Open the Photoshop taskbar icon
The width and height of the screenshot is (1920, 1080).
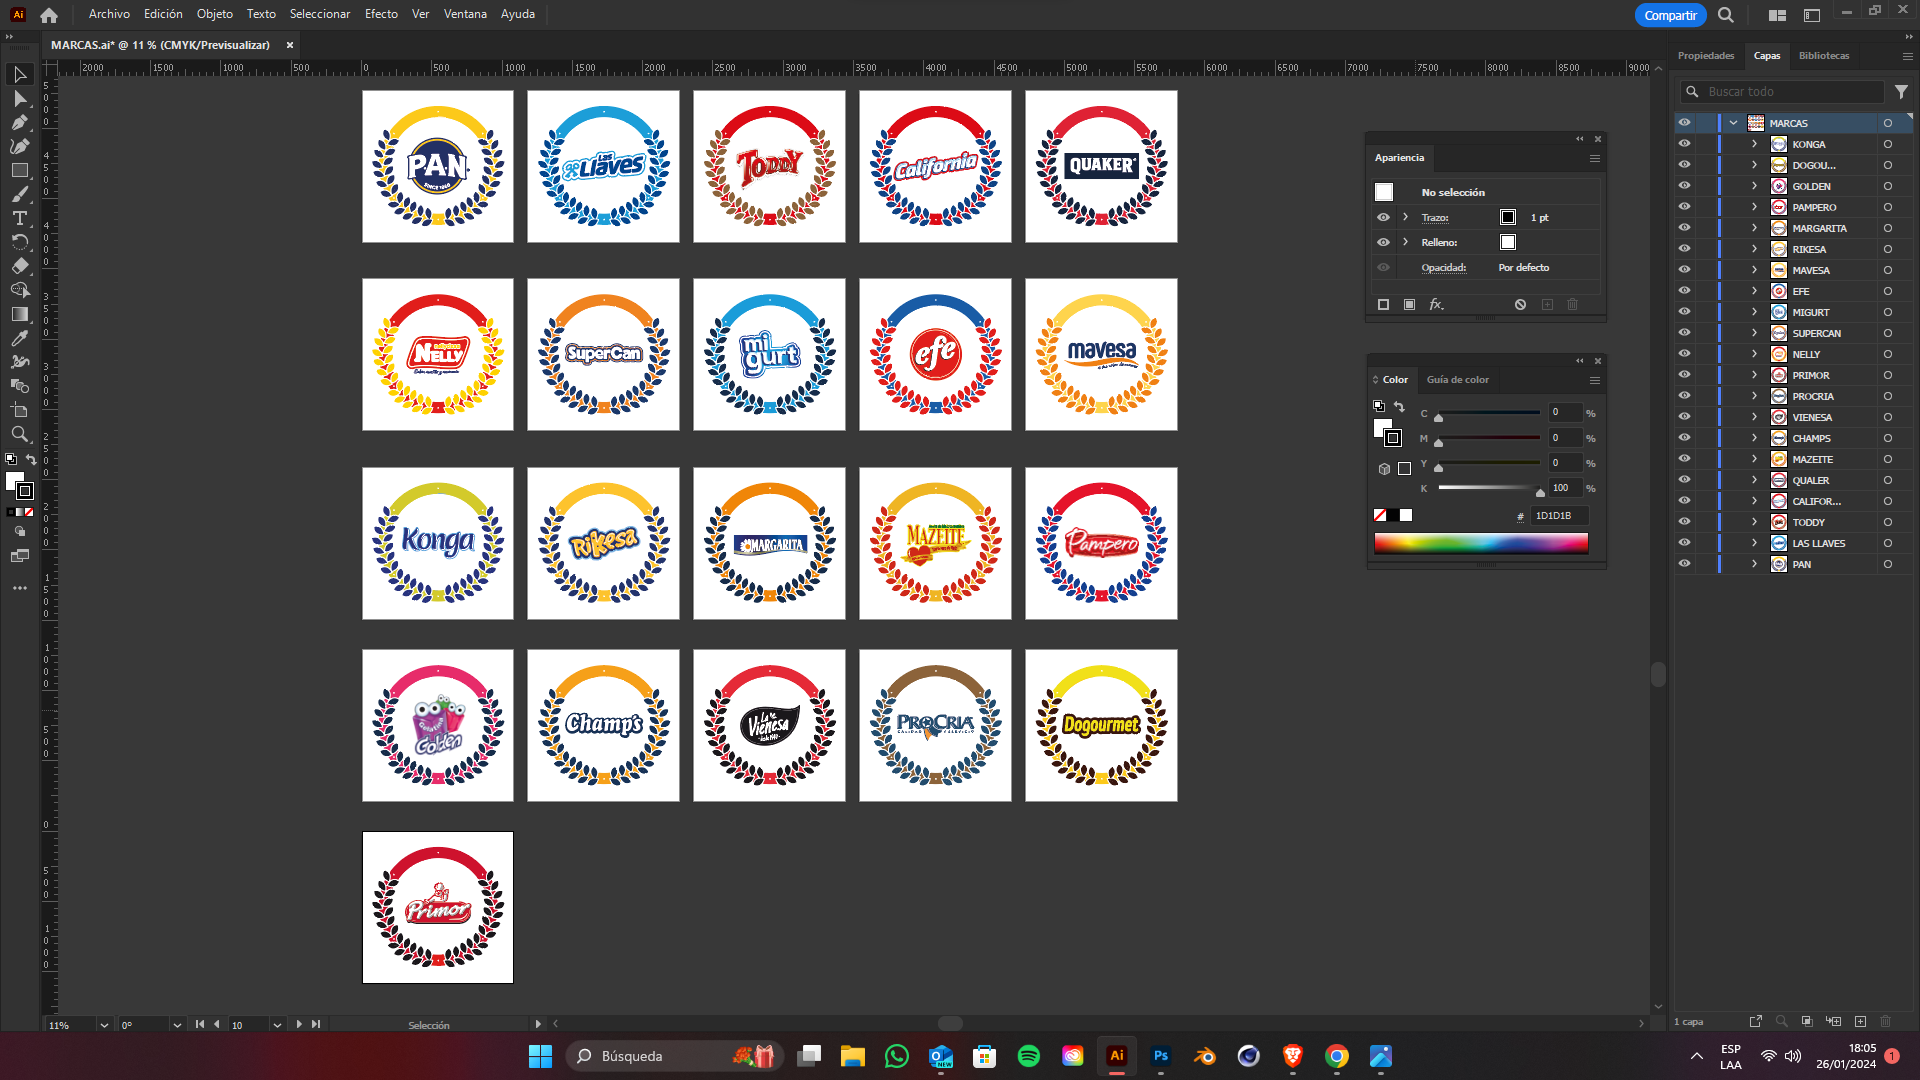pos(1160,1056)
